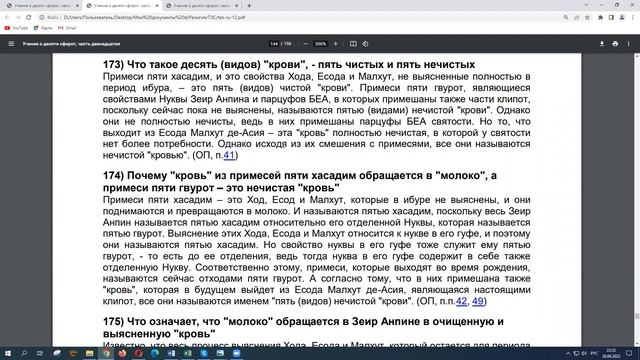Screen dimensions: 640x360
Task: Open the taskbar clock and calendar
Action: [611, 353]
